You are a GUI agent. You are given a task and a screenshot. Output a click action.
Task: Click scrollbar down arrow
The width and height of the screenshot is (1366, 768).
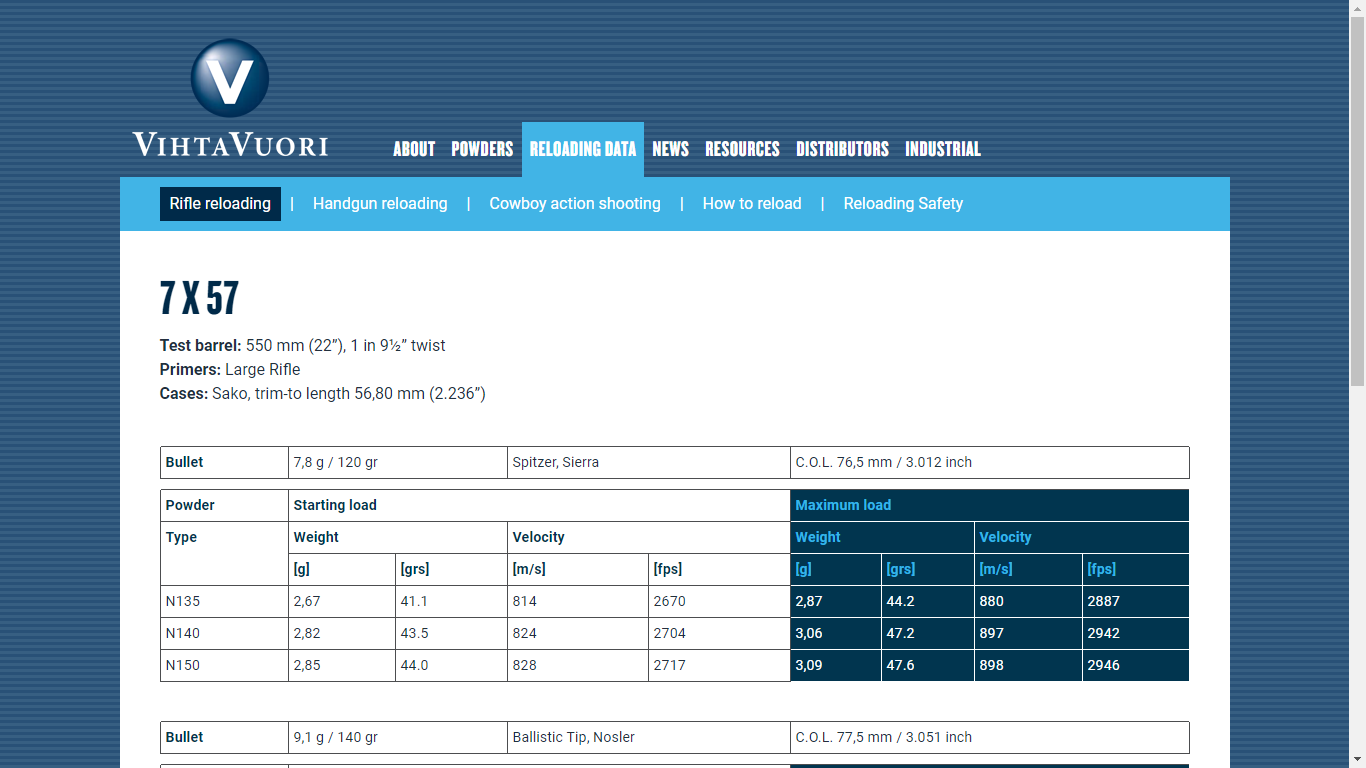(1357, 759)
